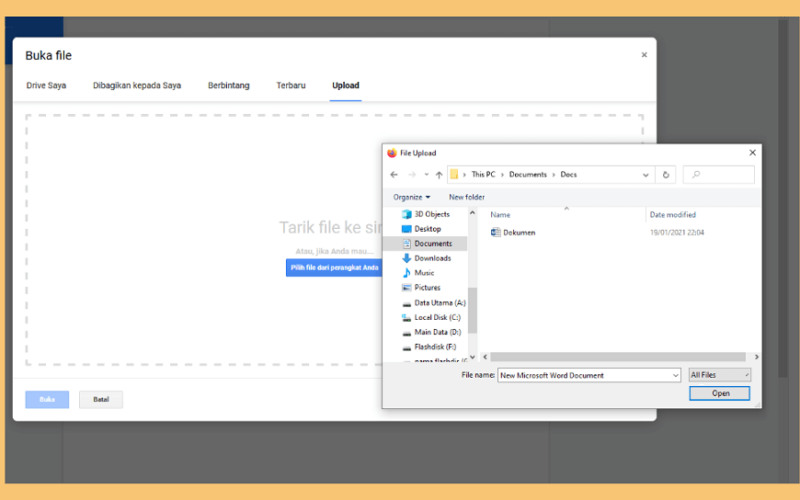Screen dimensions: 800x500
Task: Select the Dokumen file name
Action: coord(519,233)
